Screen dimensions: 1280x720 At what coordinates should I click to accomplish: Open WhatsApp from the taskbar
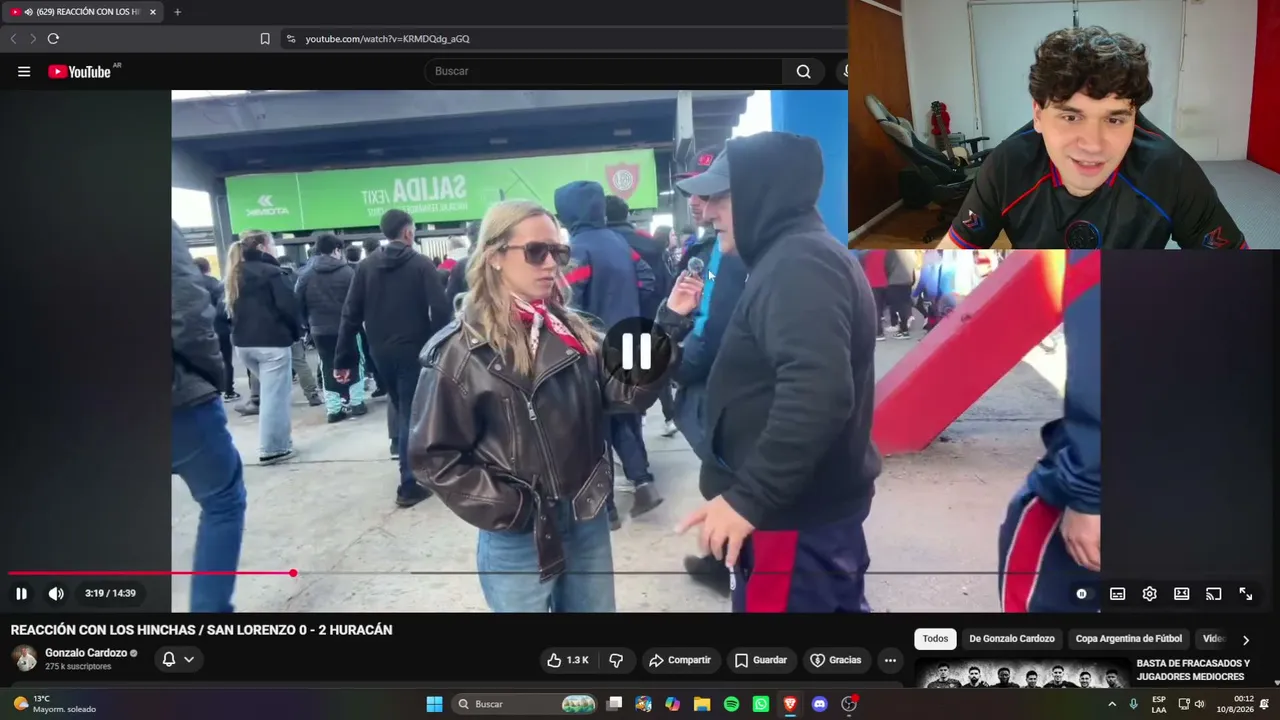click(x=761, y=704)
